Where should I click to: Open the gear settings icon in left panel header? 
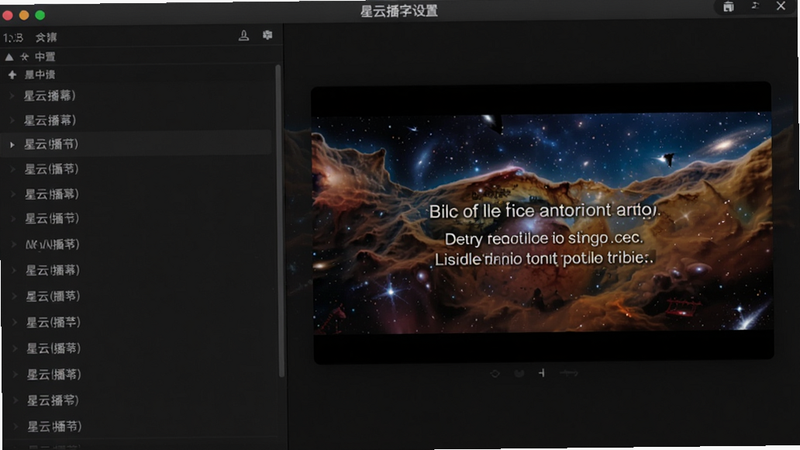tap(267, 35)
